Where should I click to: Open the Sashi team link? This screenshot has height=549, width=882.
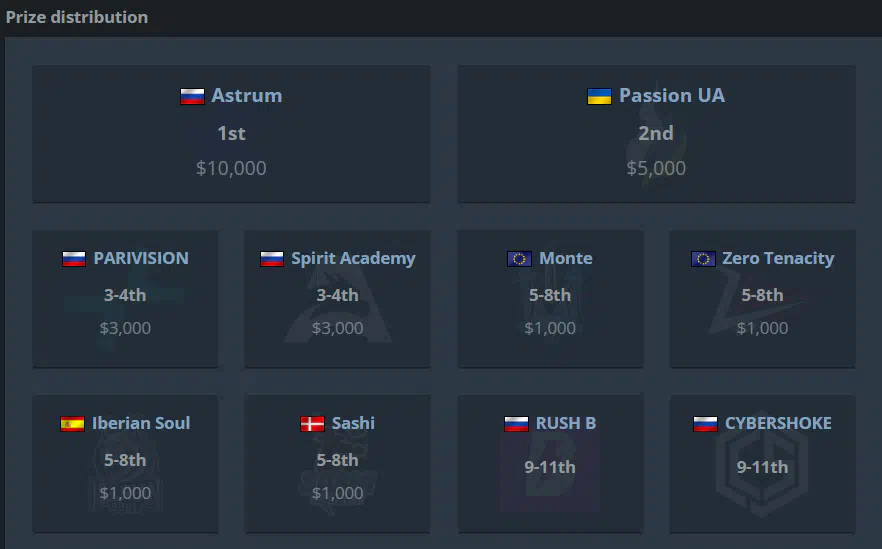coord(353,423)
